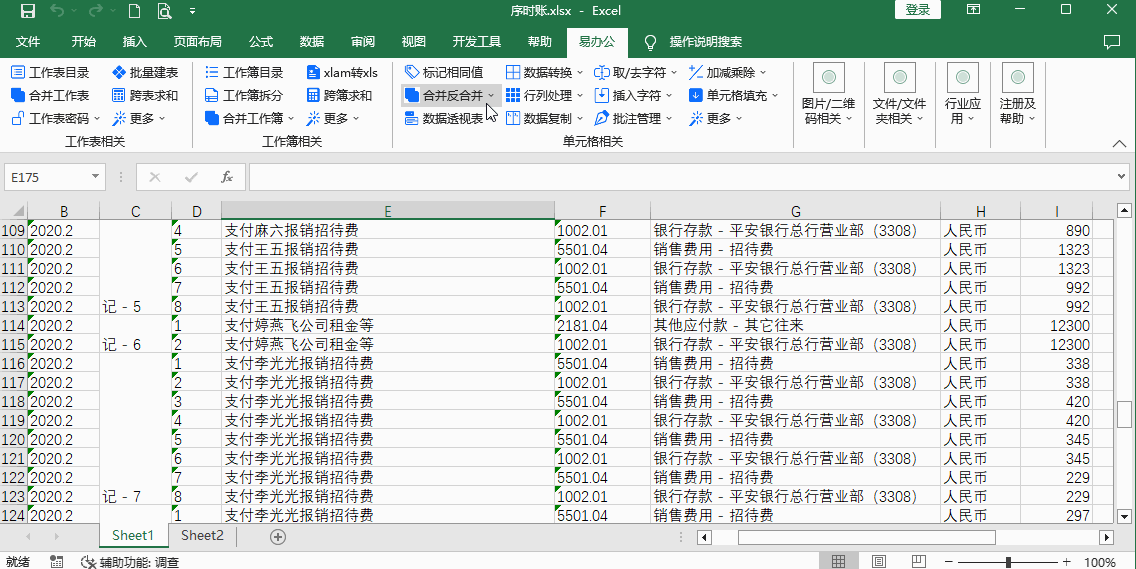The image size is (1136, 569).
Task: Click in the formula bar input
Action: click(681, 178)
